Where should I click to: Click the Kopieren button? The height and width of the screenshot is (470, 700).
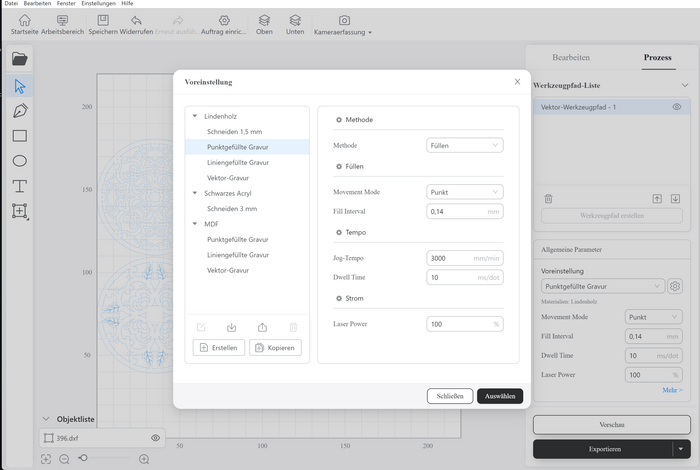pos(275,348)
